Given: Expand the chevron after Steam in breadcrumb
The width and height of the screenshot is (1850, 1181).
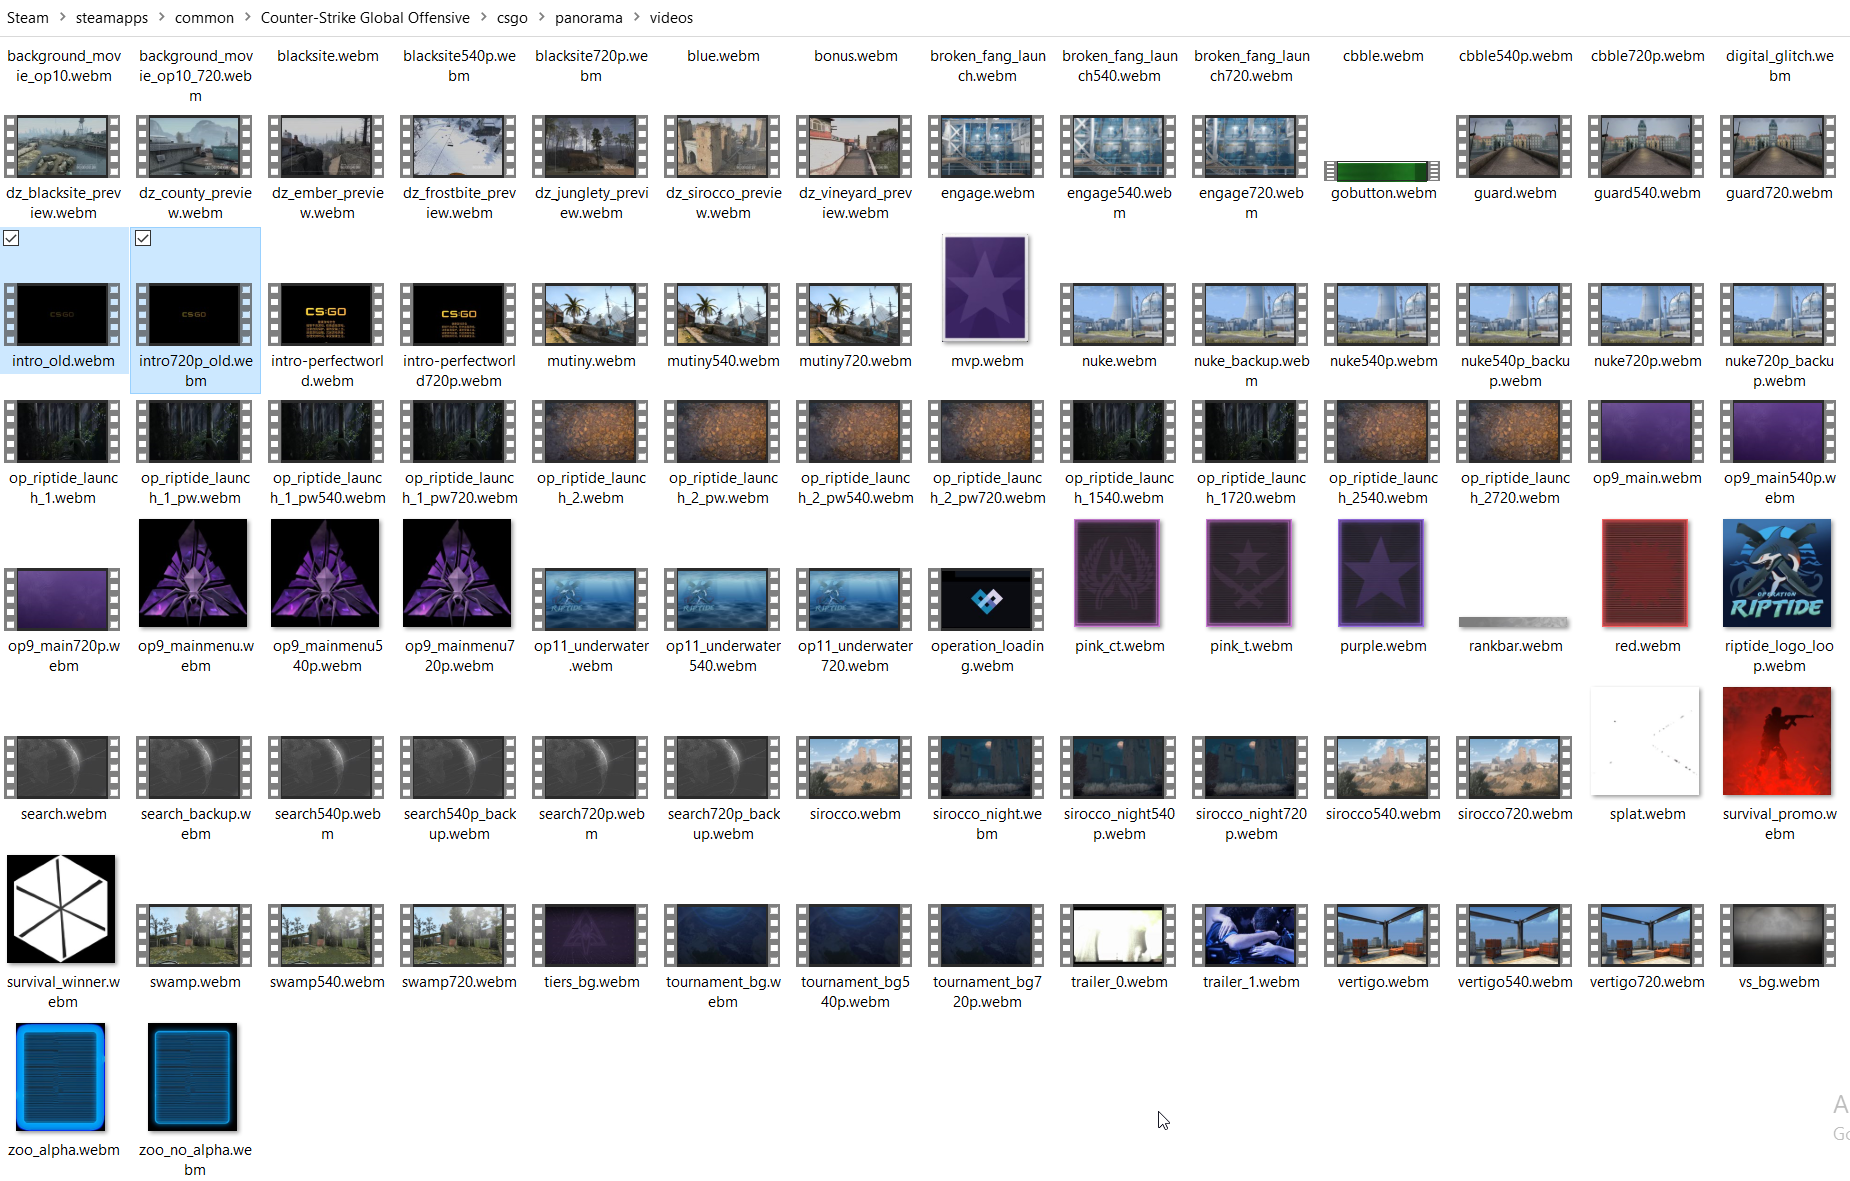Looking at the screenshot, I should (x=62, y=17).
